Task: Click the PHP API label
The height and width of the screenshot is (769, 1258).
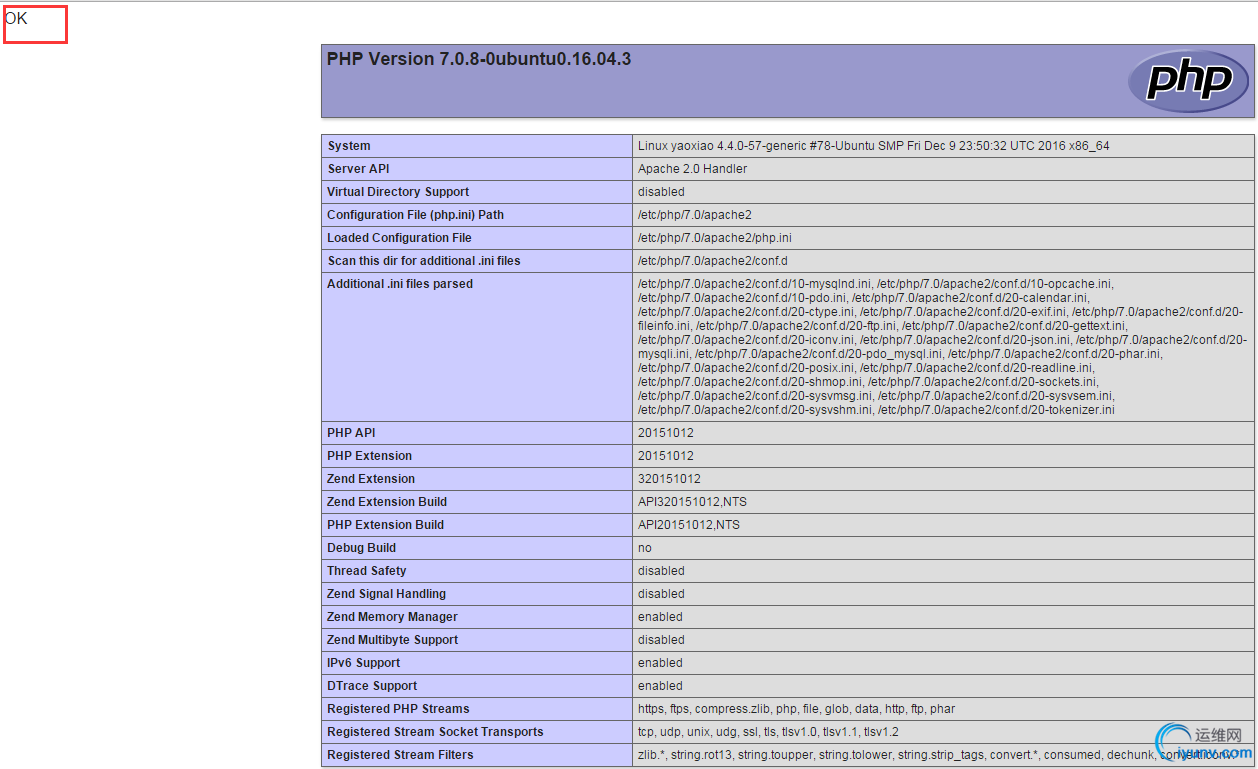Action: 351,433
